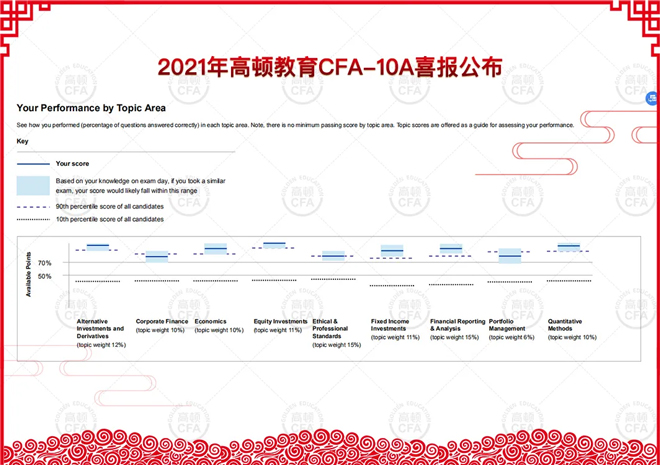Click the 'Equity Investments' topic label

tap(280, 322)
